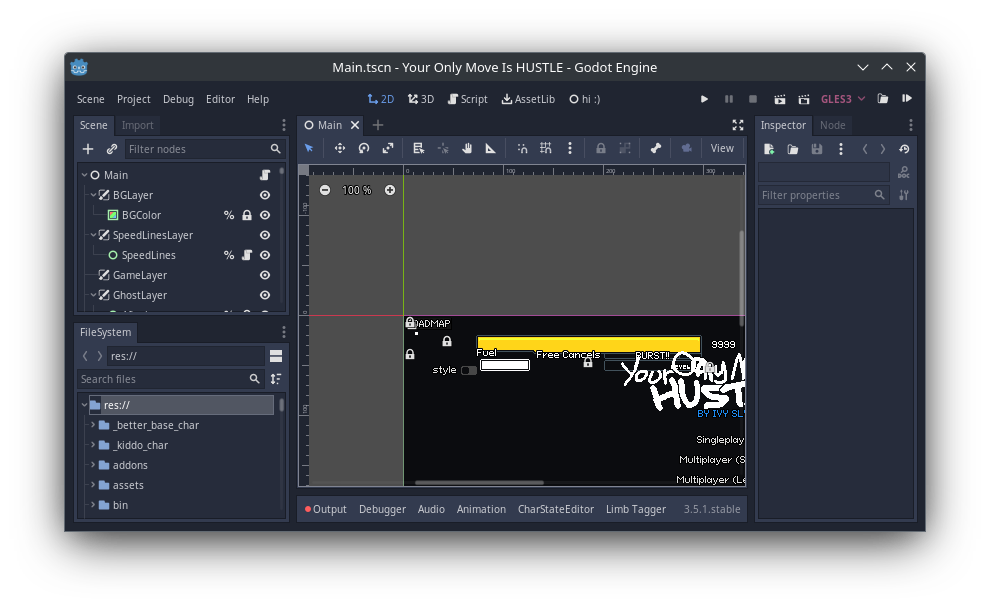
Task: Open the Scene menu
Action: click(90, 99)
